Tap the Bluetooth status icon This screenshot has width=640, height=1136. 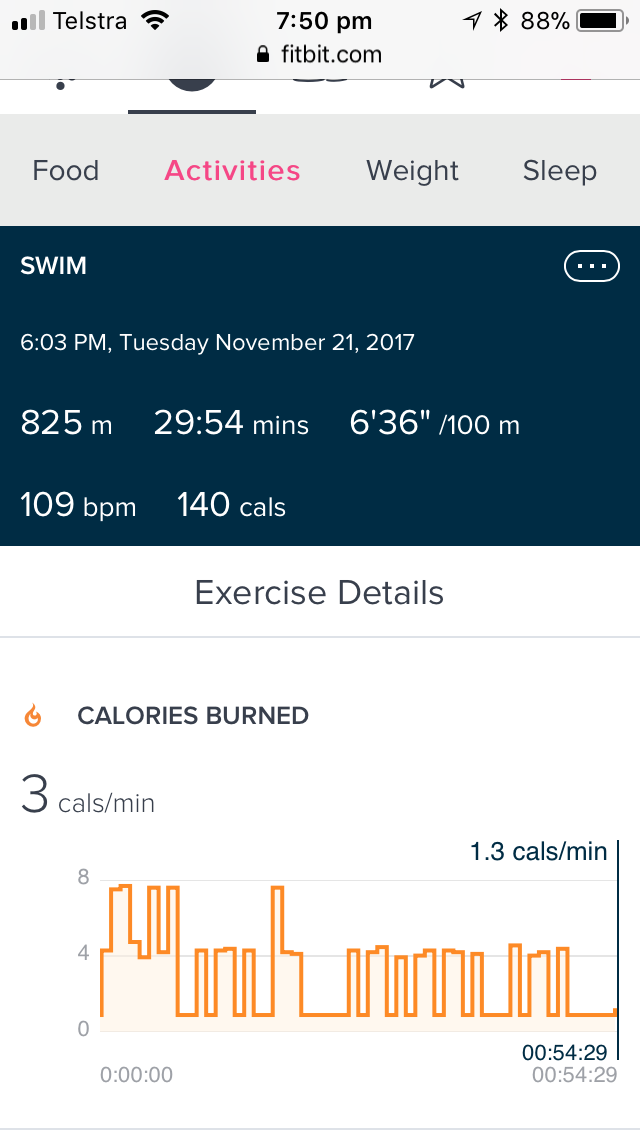[502, 21]
